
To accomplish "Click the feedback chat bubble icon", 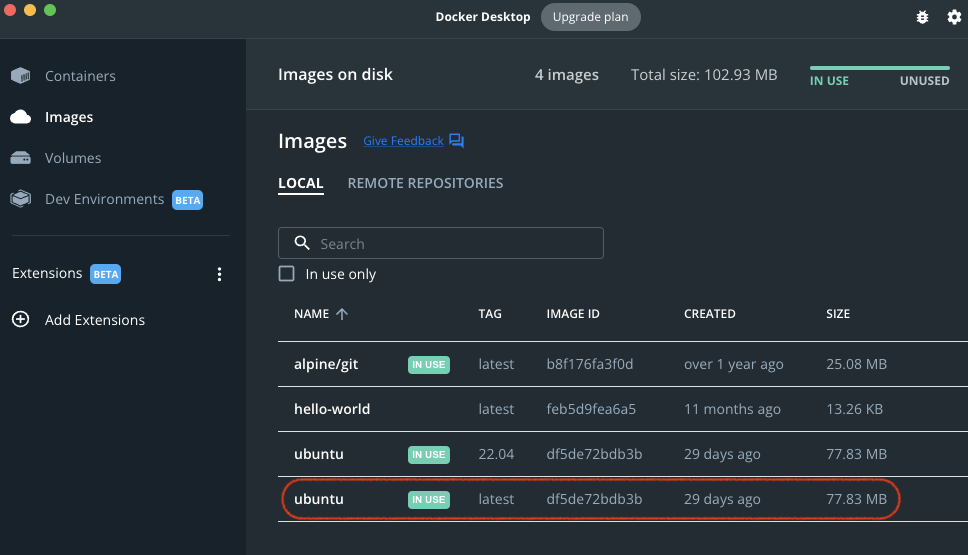I will (456, 141).
